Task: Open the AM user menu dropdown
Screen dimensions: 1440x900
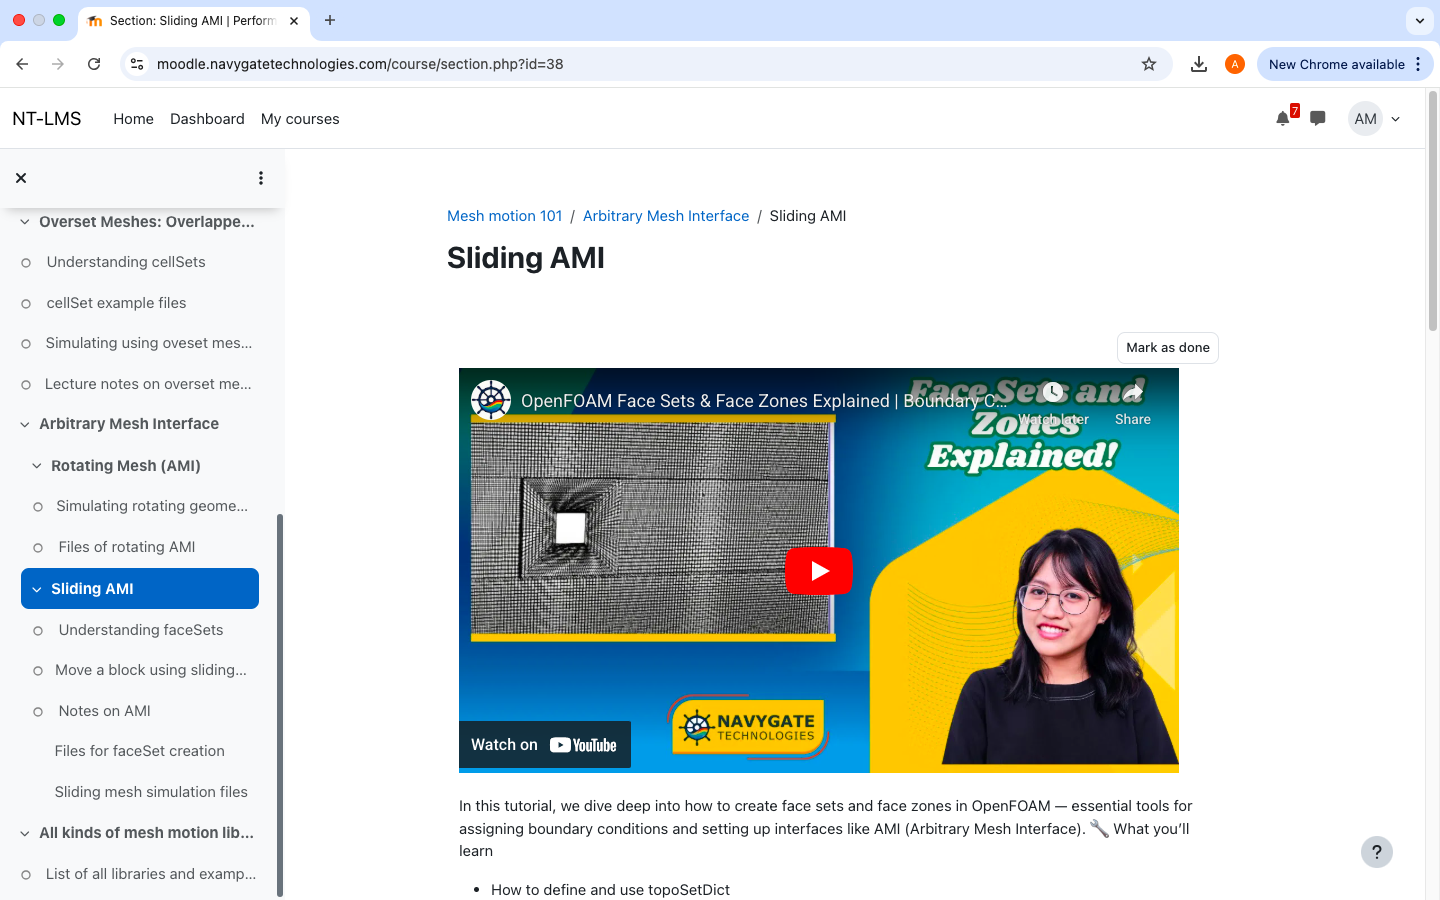Action: (x=1376, y=119)
